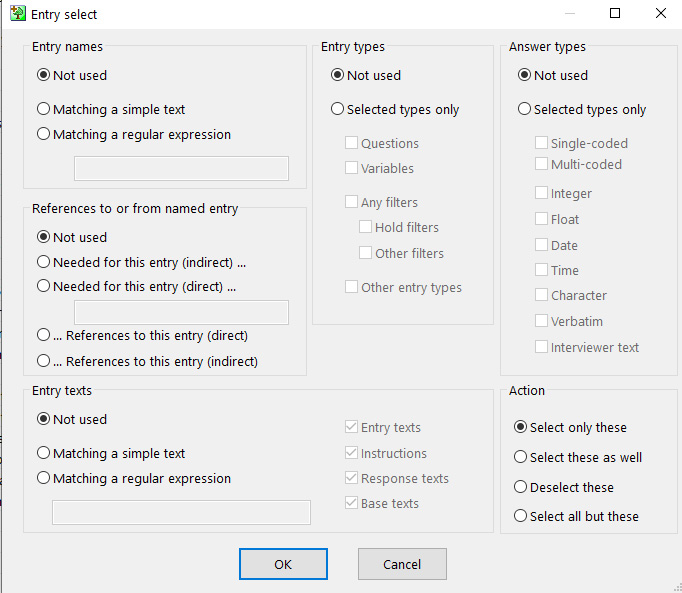Check the Character answer type checkbox
The width and height of the screenshot is (682, 593).
pos(541,295)
